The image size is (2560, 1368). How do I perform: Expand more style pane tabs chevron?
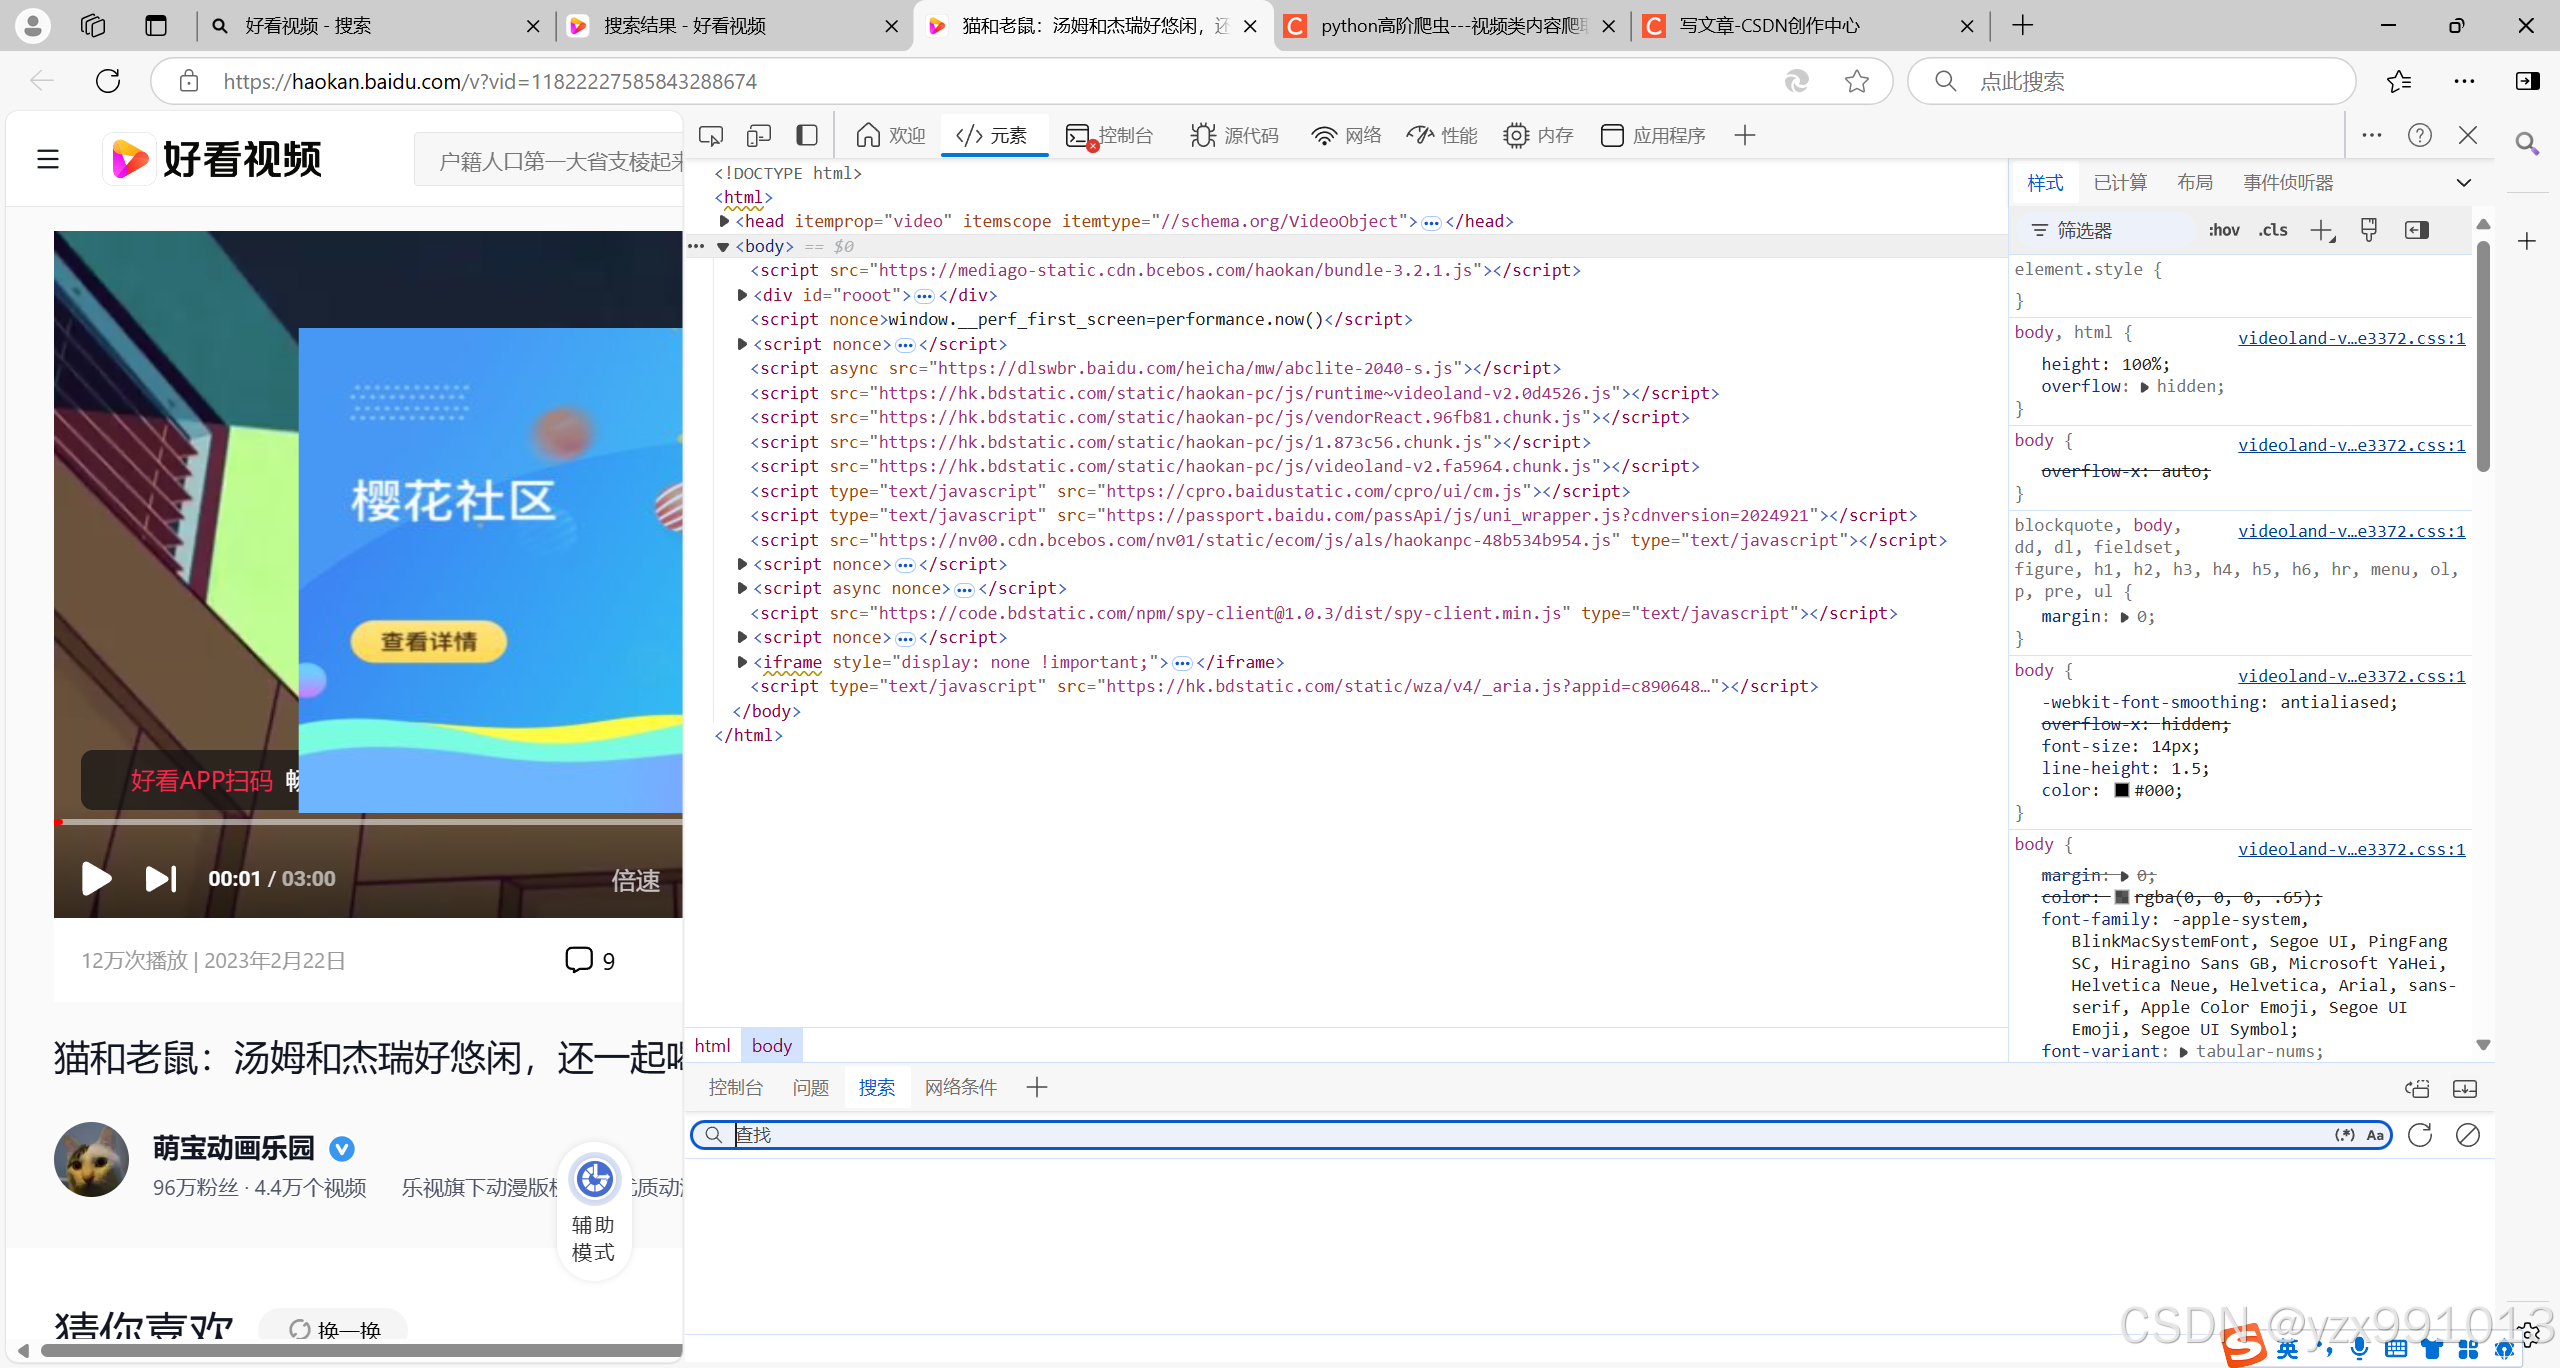pyautogui.click(x=2464, y=183)
